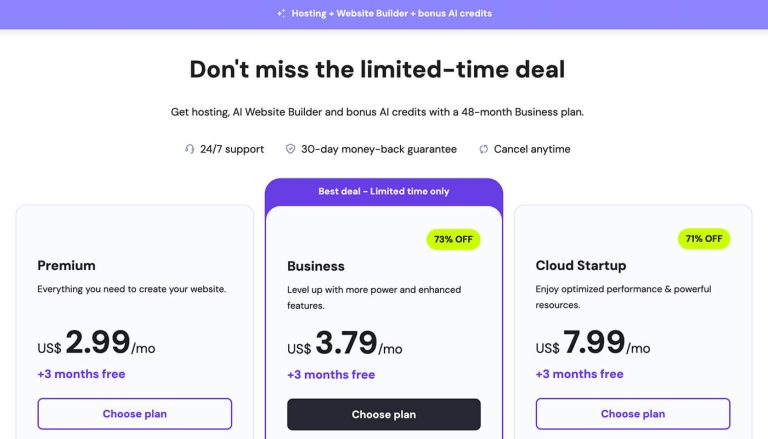This screenshot has height=439, width=768.
Task: Select the Cloud Startup plan title
Action: pos(581,266)
